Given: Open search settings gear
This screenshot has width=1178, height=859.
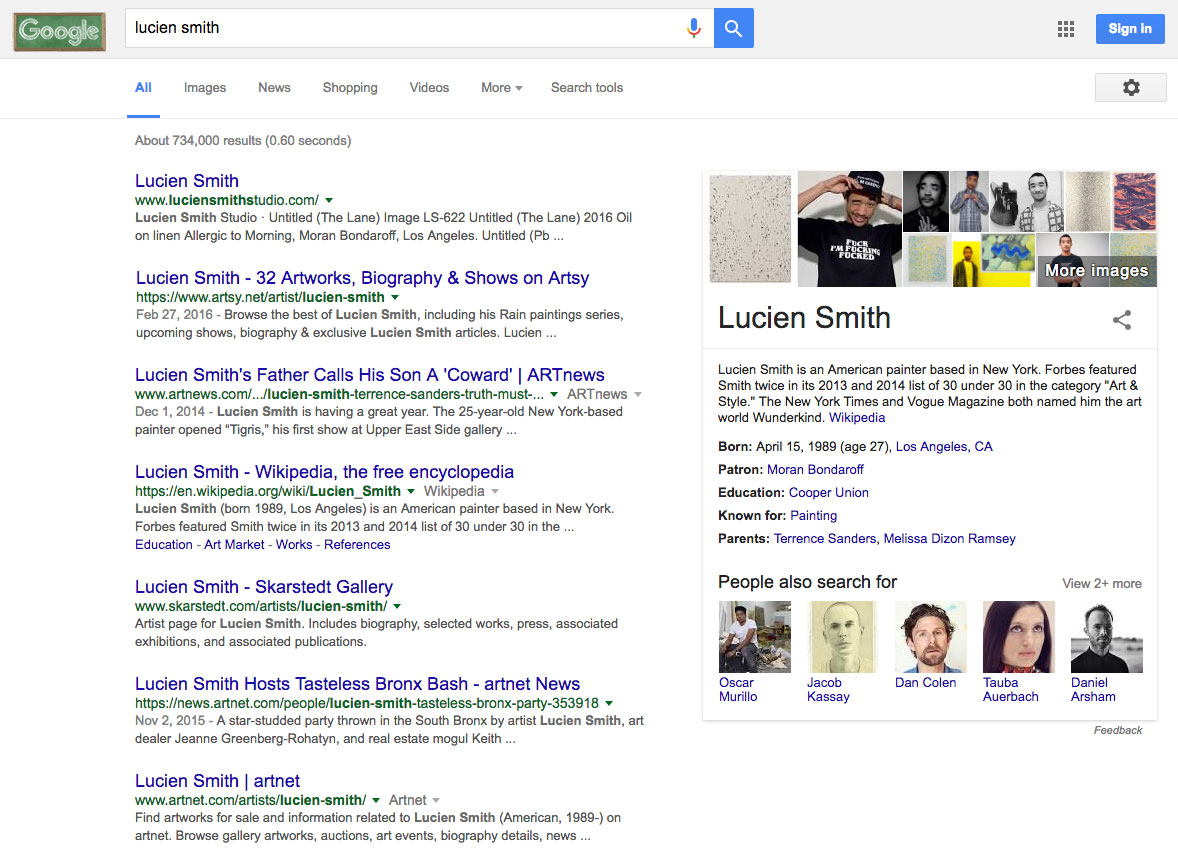Looking at the screenshot, I should tap(1131, 87).
